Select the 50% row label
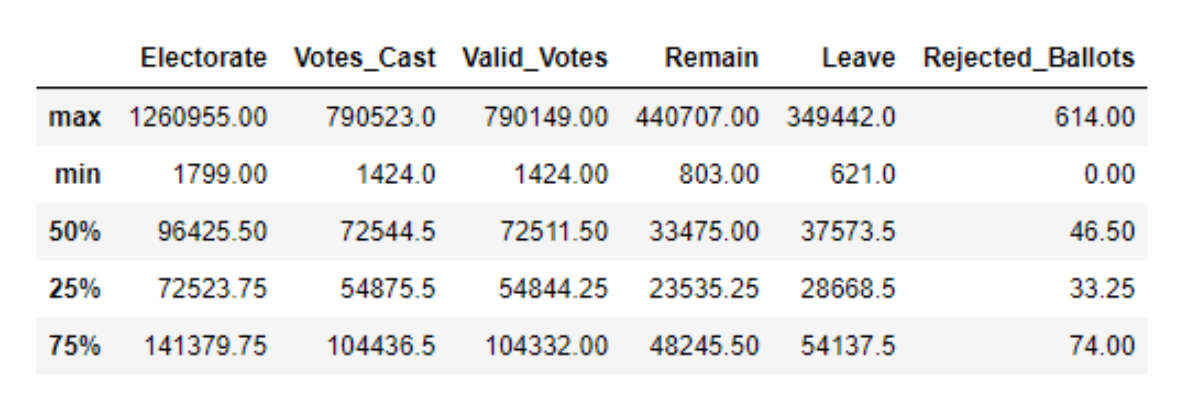The height and width of the screenshot is (406, 1188). tap(75, 232)
